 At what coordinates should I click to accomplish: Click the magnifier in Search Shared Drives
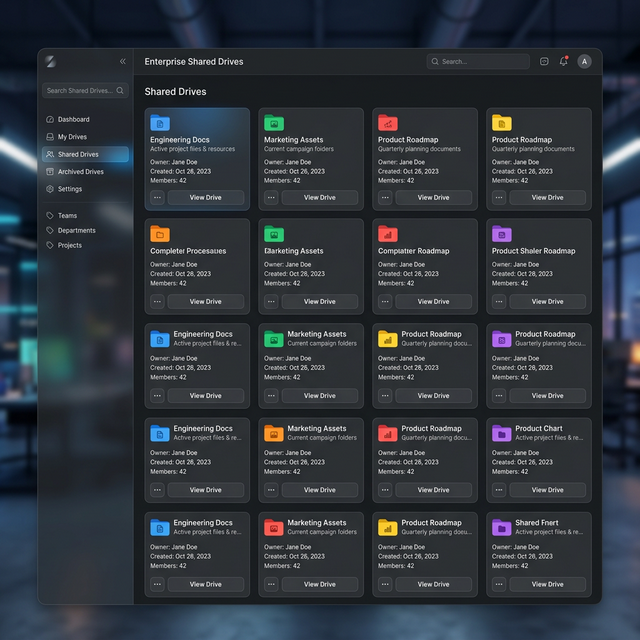click(x=120, y=91)
